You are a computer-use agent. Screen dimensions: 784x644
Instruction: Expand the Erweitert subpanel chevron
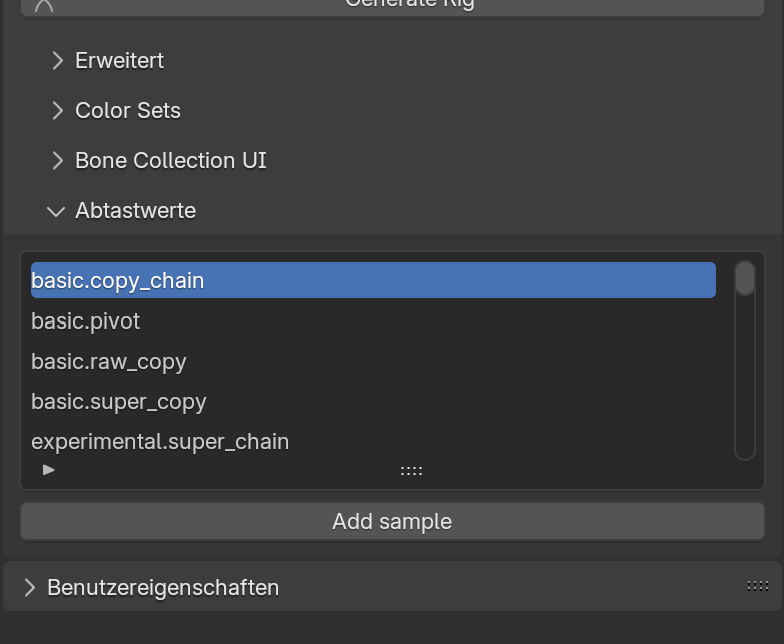point(57,61)
